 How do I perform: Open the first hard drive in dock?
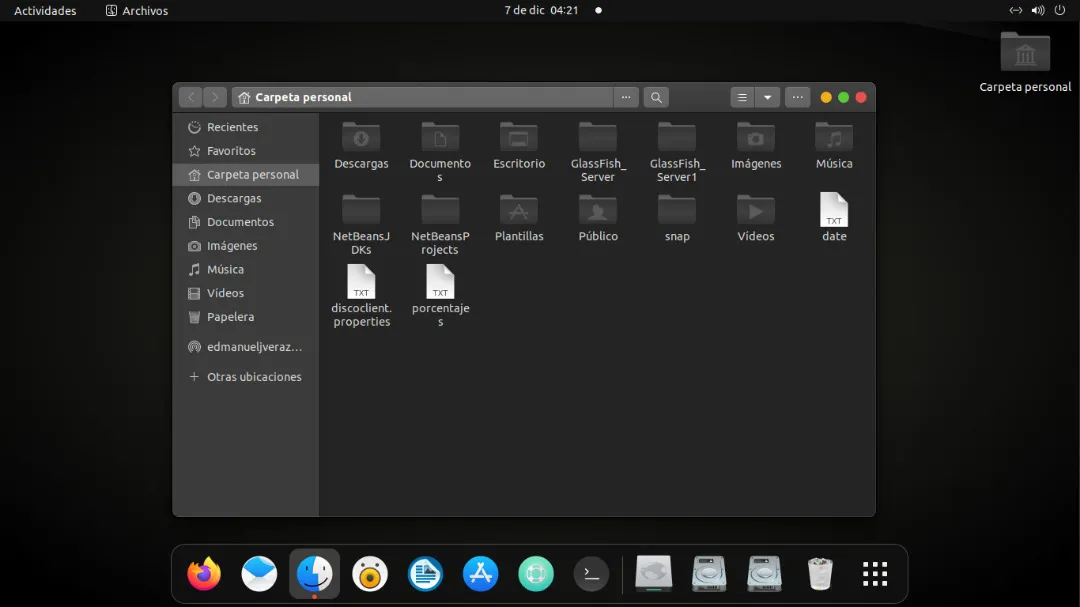709,573
